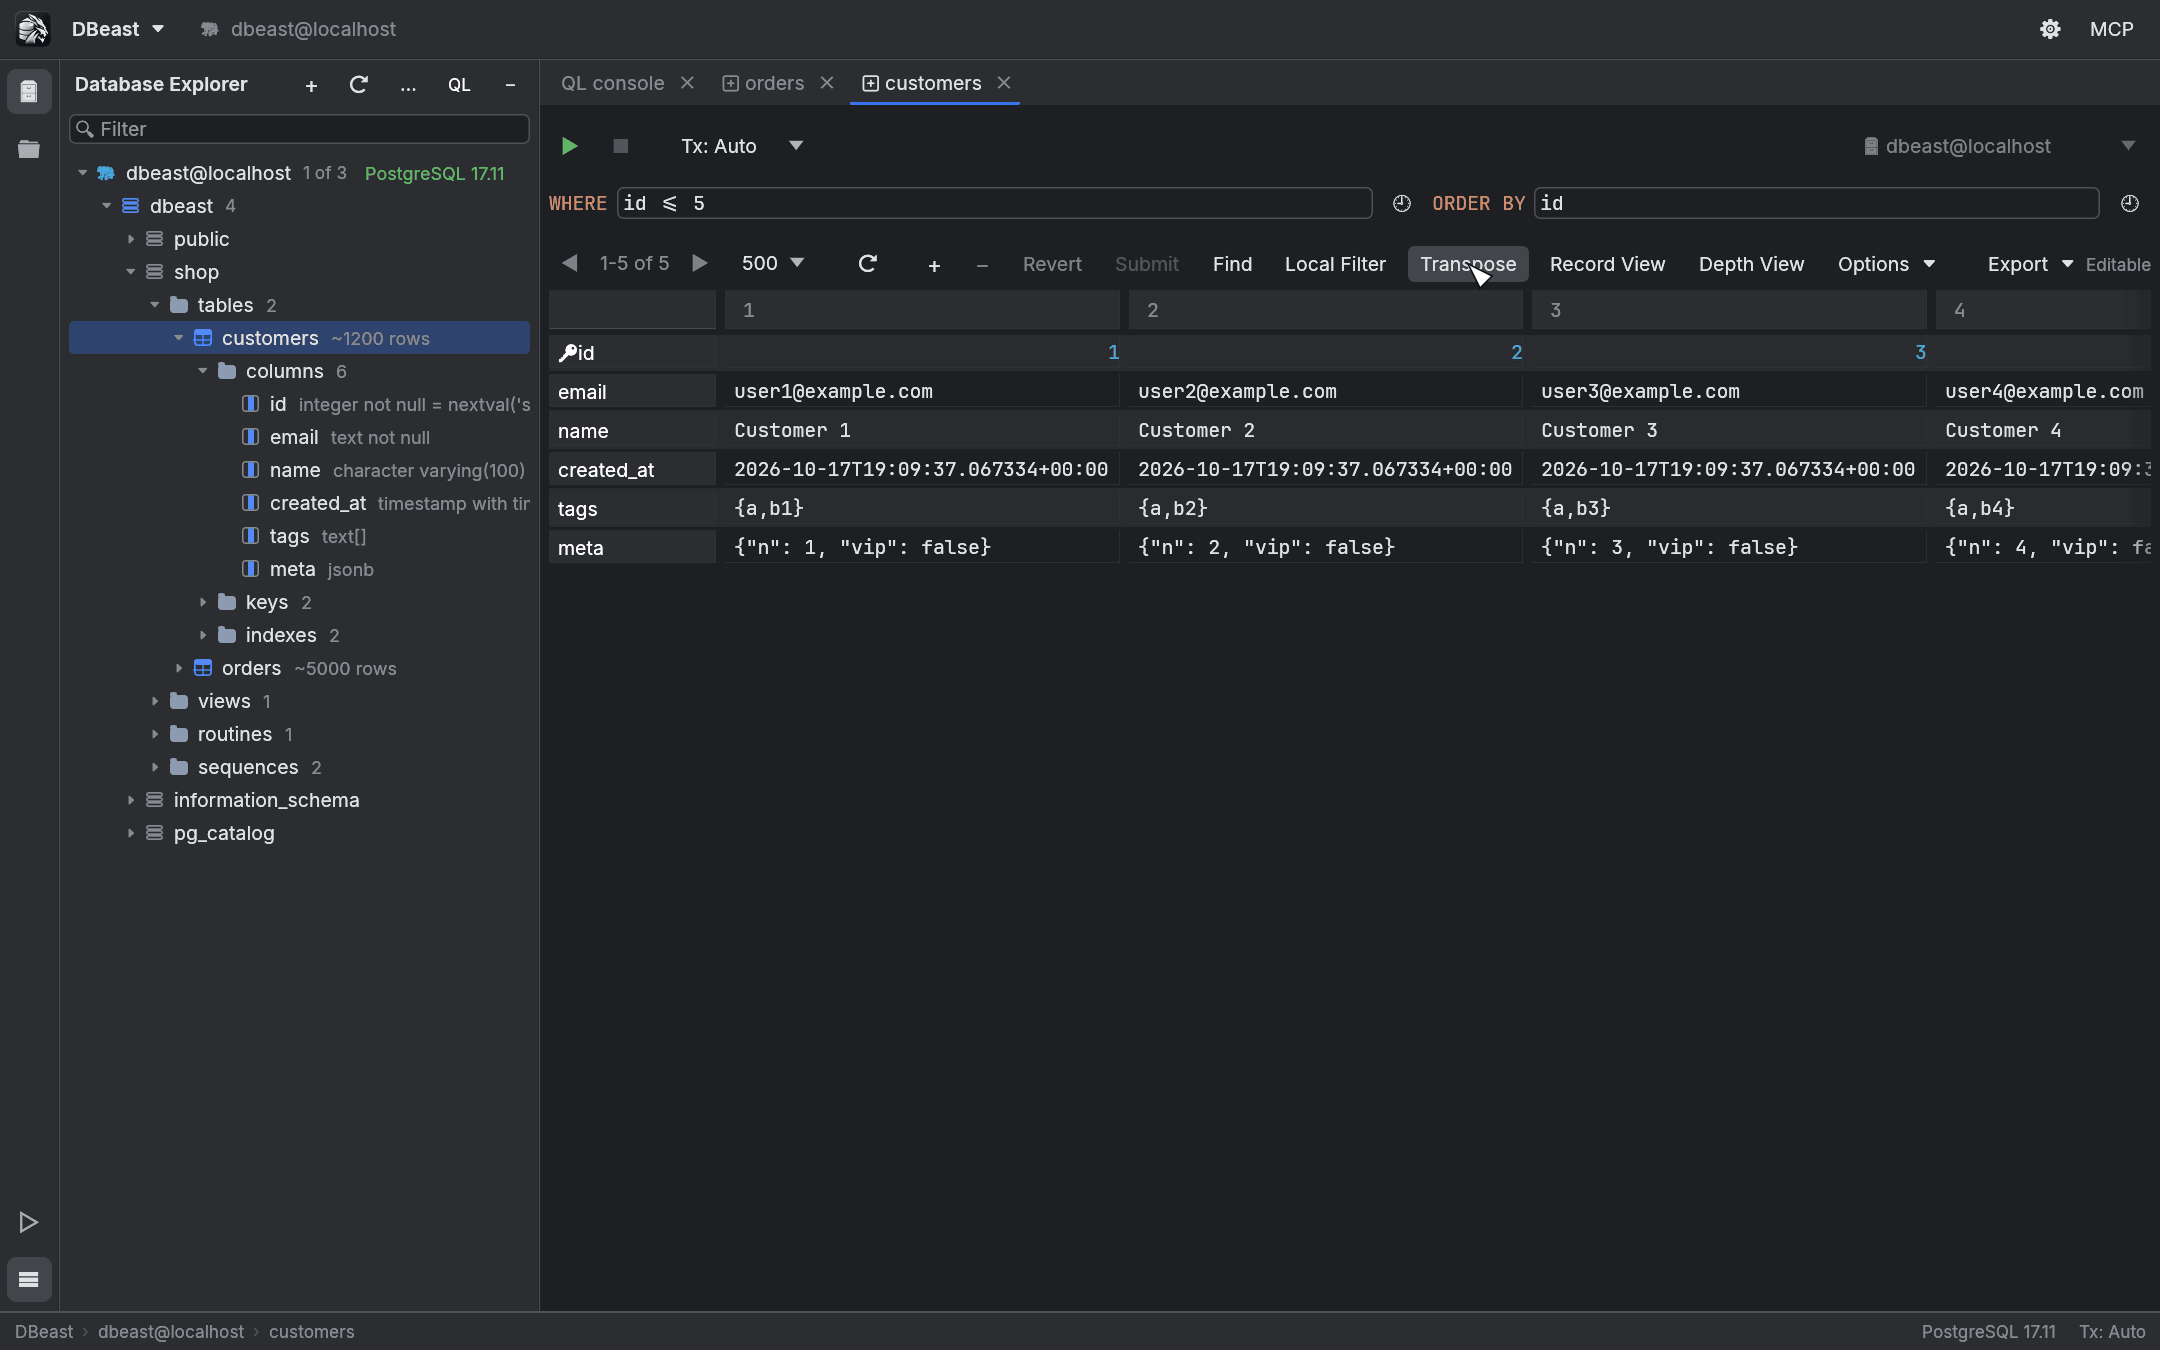Open the Database Explorer more options (...) menu
The height and width of the screenshot is (1350, 2160).
coord(408,86)
